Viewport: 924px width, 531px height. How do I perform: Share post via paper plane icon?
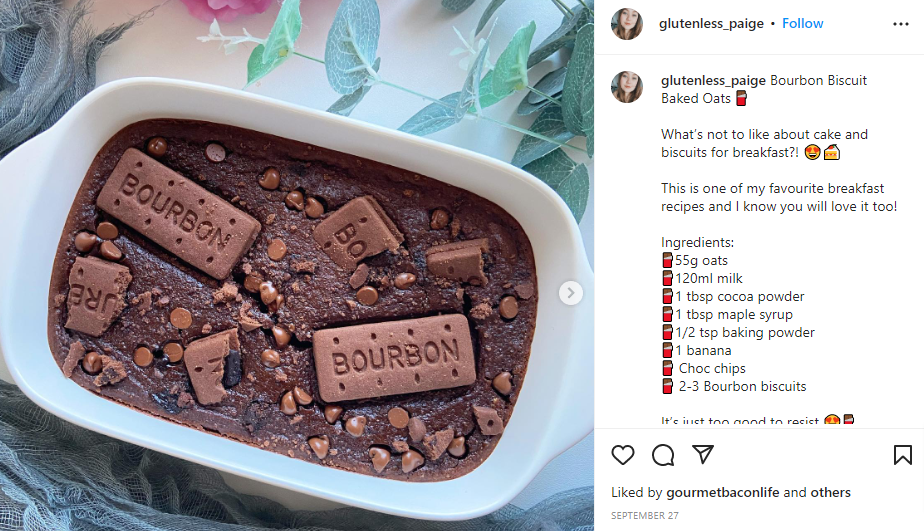coord(703,454)
